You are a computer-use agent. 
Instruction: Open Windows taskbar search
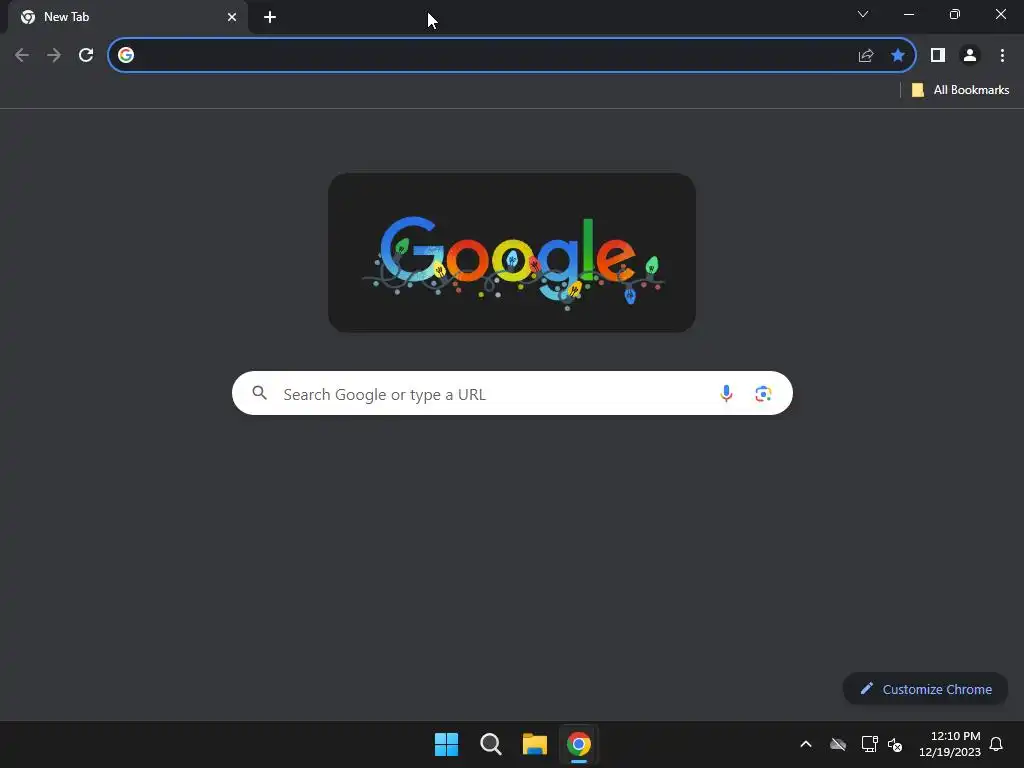click(x=490, y=744)
